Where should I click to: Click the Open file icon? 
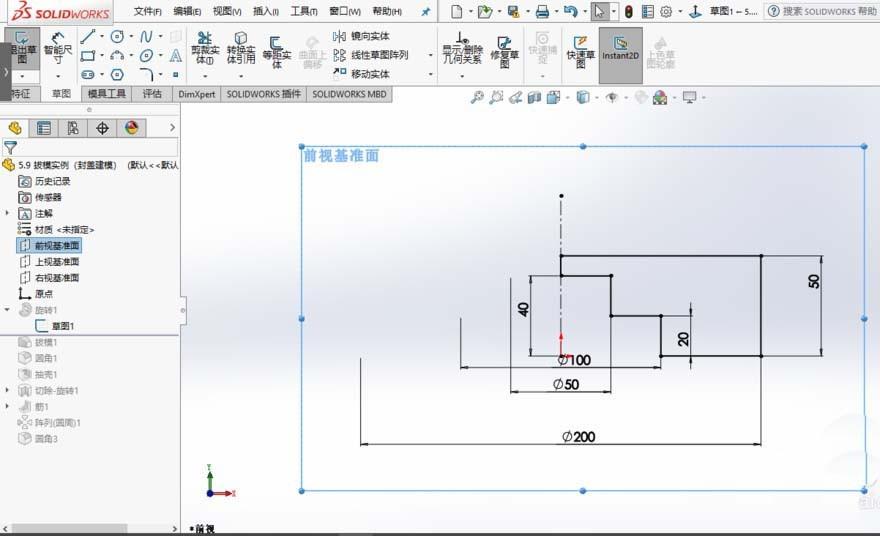tap(484, 11)
